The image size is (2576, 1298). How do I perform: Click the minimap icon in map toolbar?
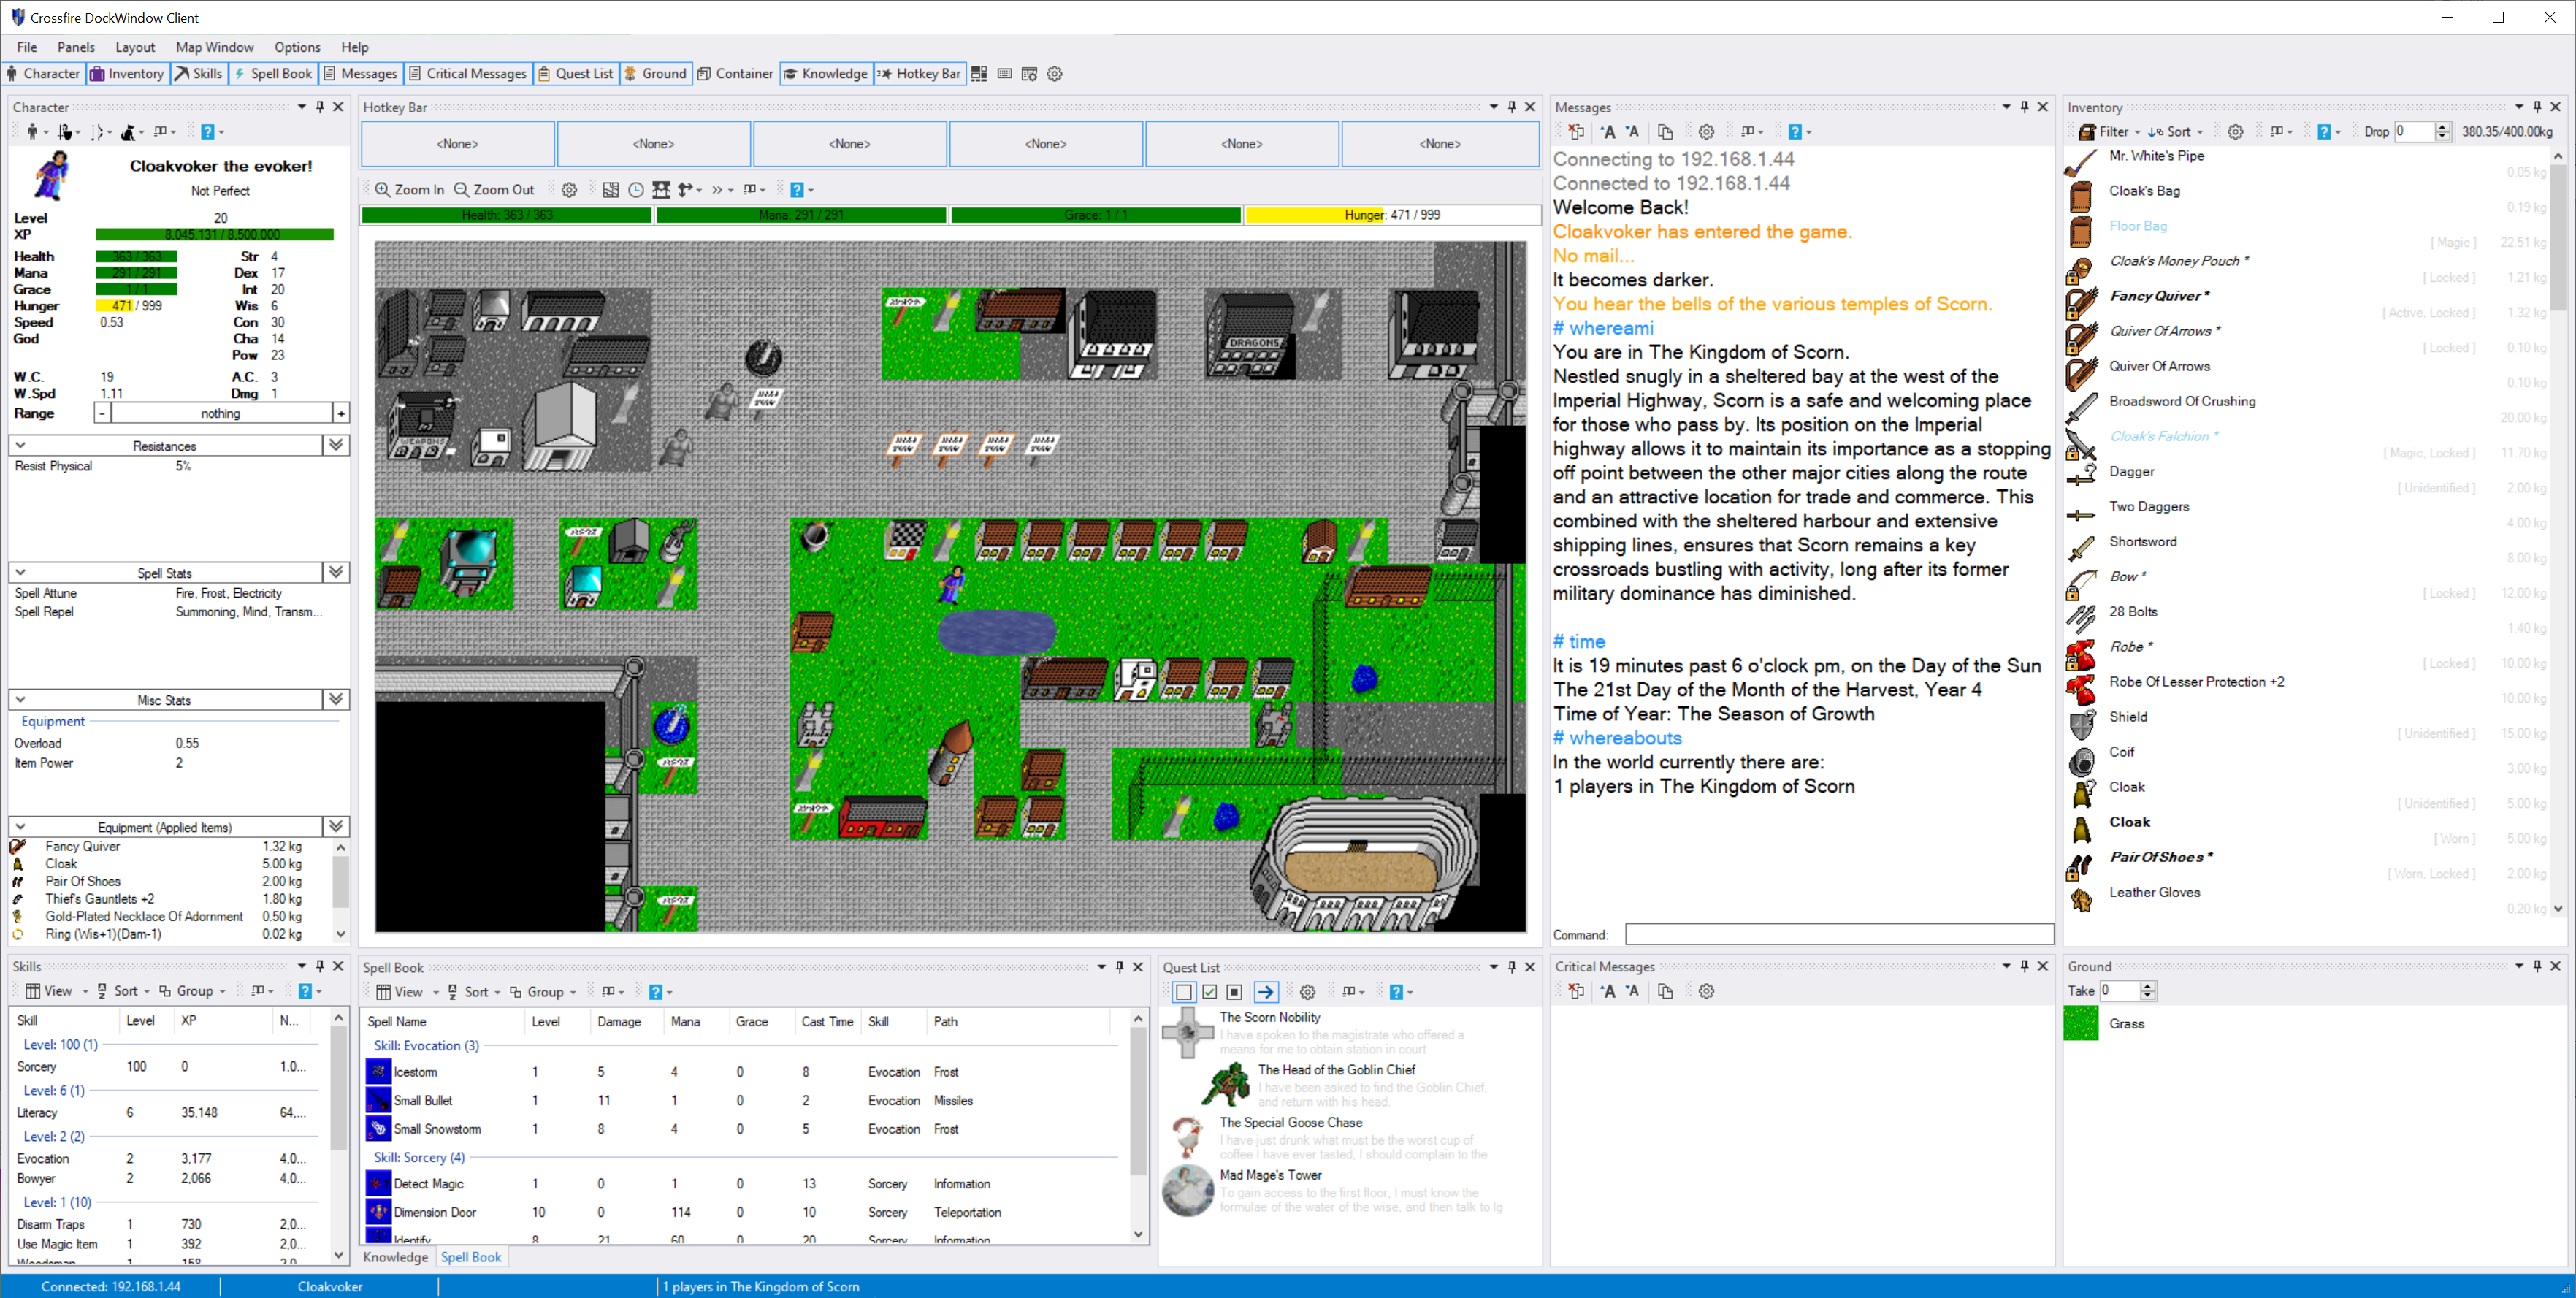coord(610,189)
